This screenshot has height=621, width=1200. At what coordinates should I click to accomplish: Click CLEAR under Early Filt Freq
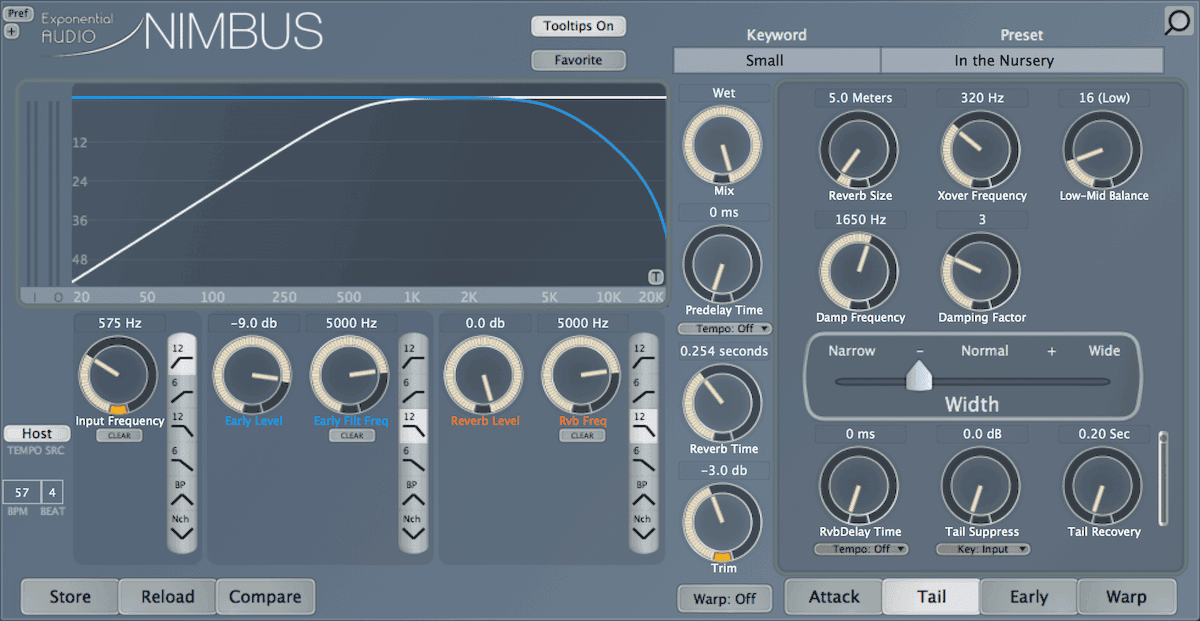click(351, 436)
